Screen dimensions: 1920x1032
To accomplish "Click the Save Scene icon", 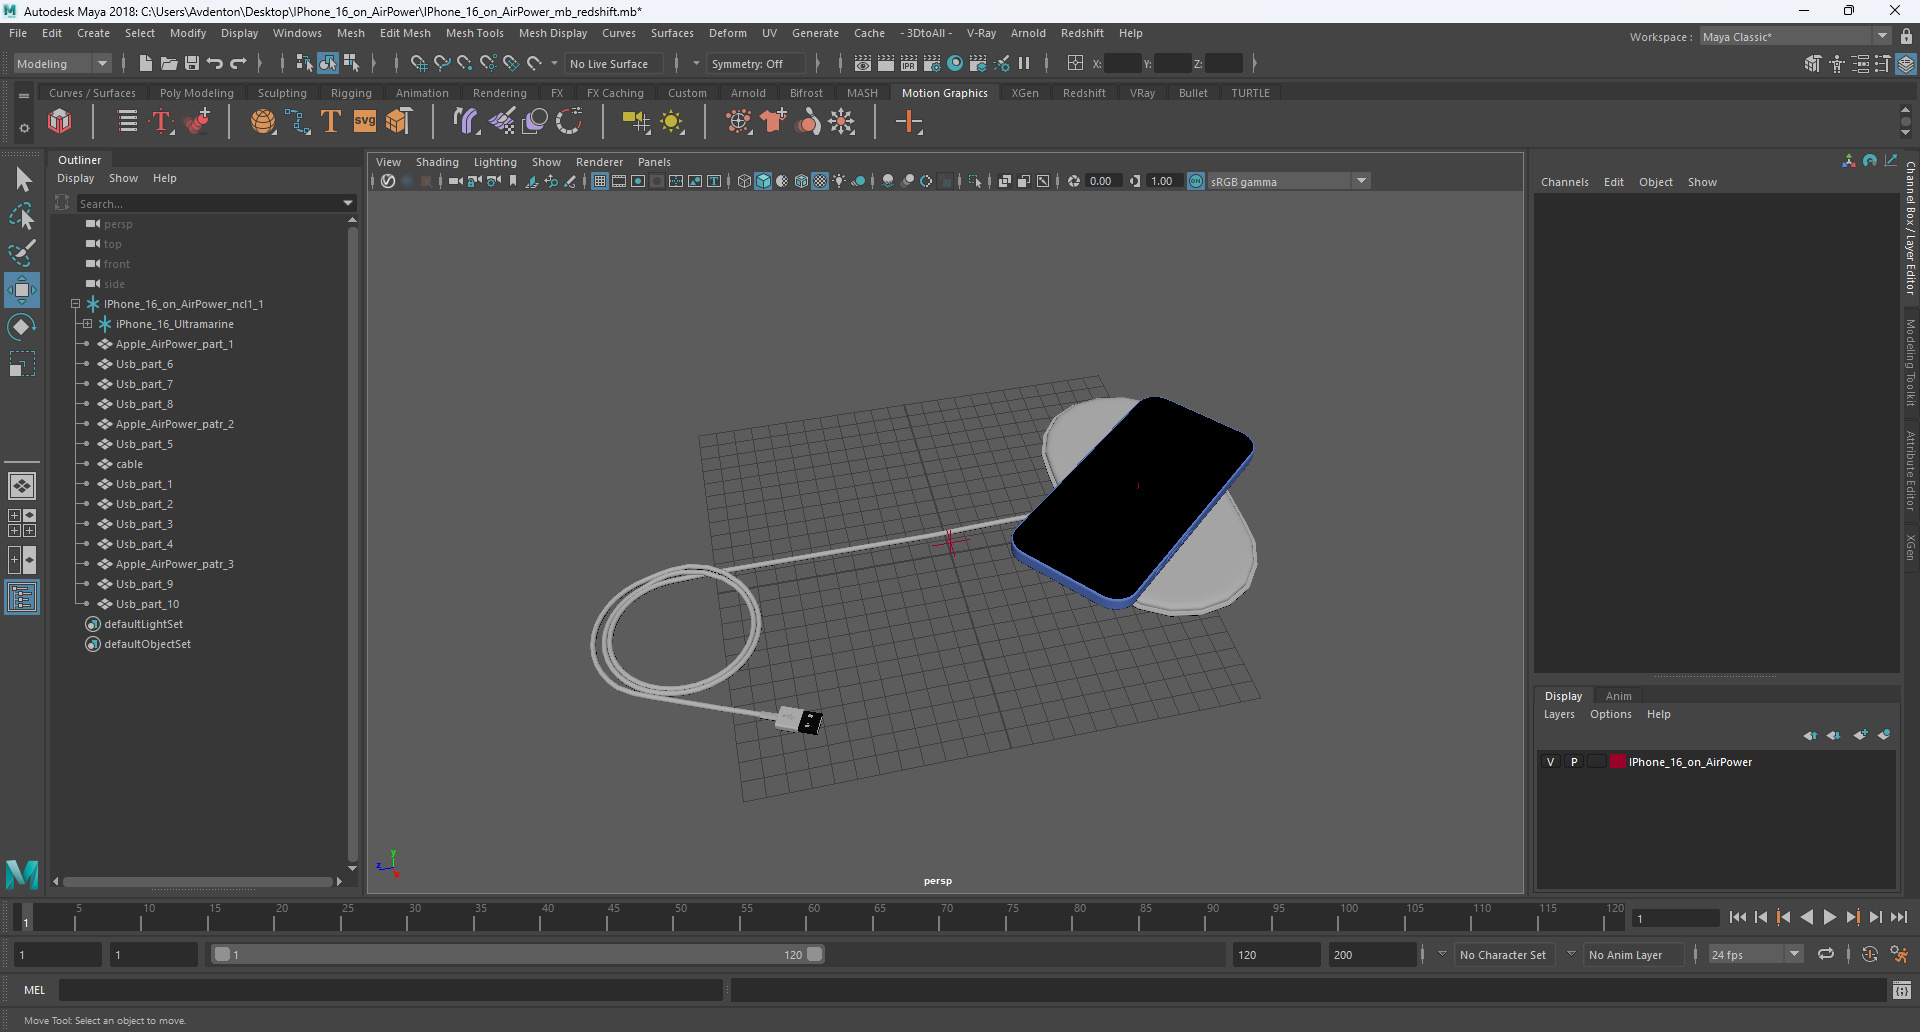I will click(192, 63).
